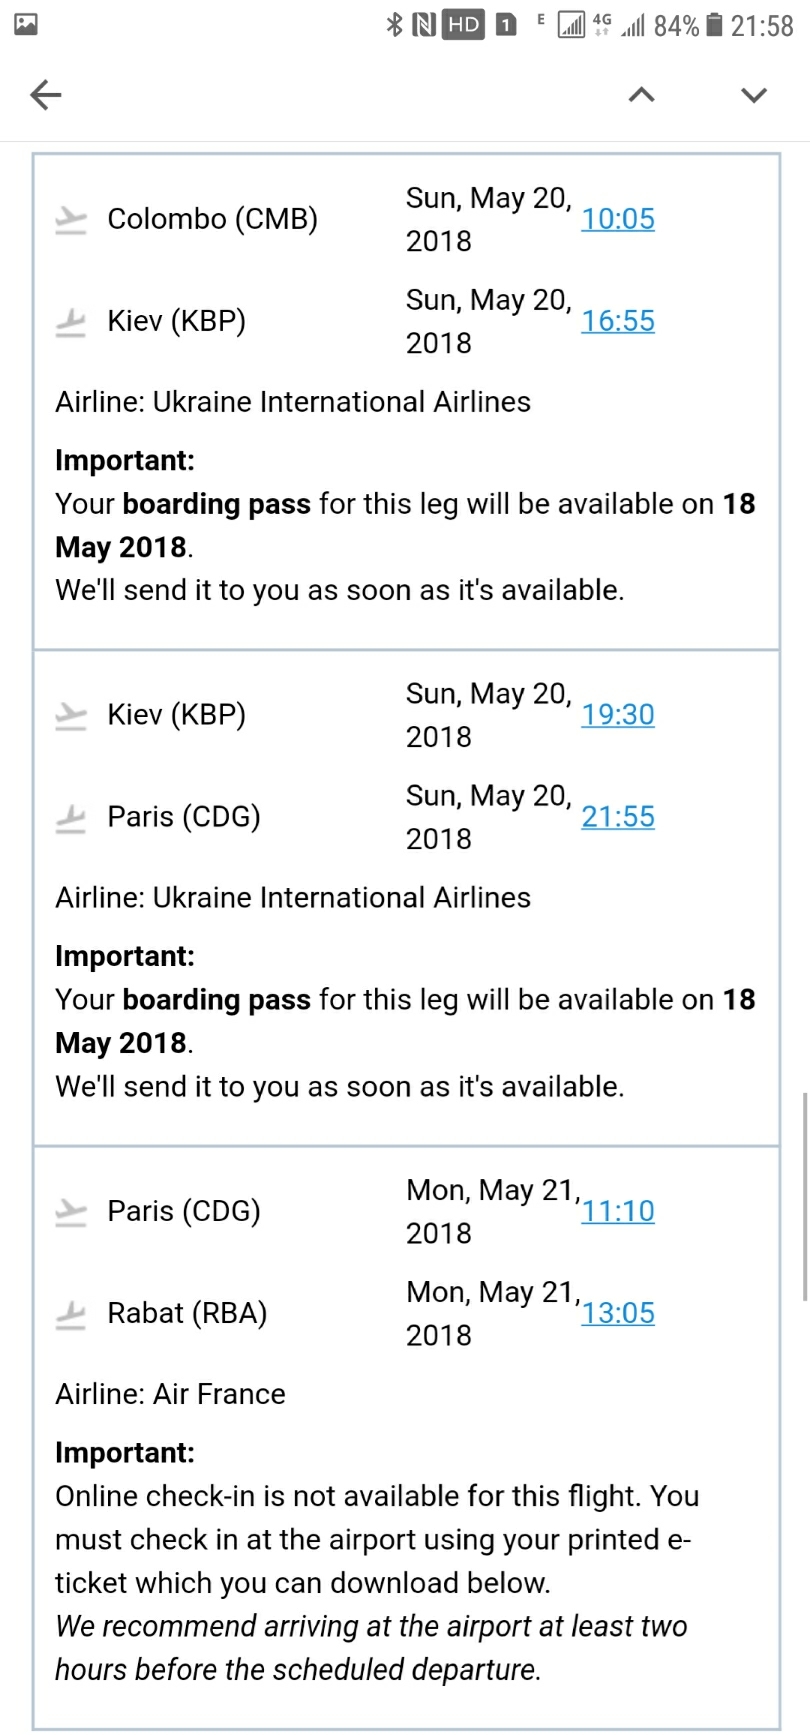810x1735 pixels.
Task: Select the Air France airline text
Action: pos(219,1394)
